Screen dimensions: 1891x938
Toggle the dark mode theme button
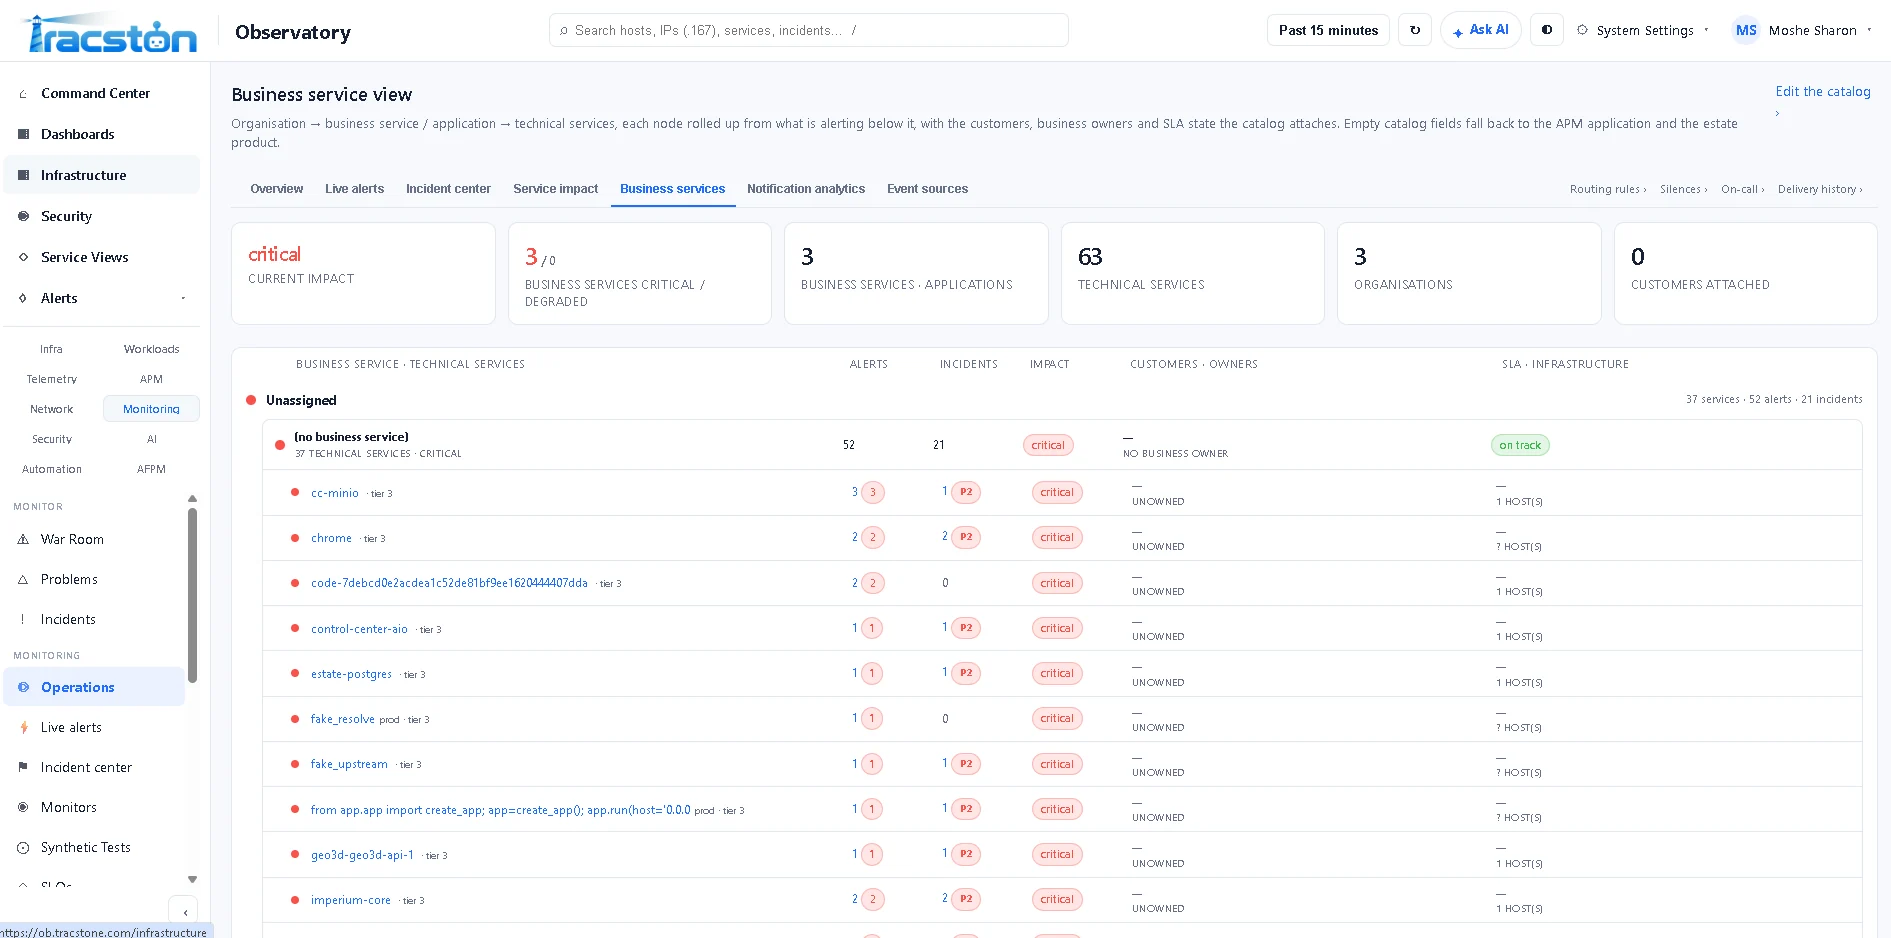click(1547, 30)
